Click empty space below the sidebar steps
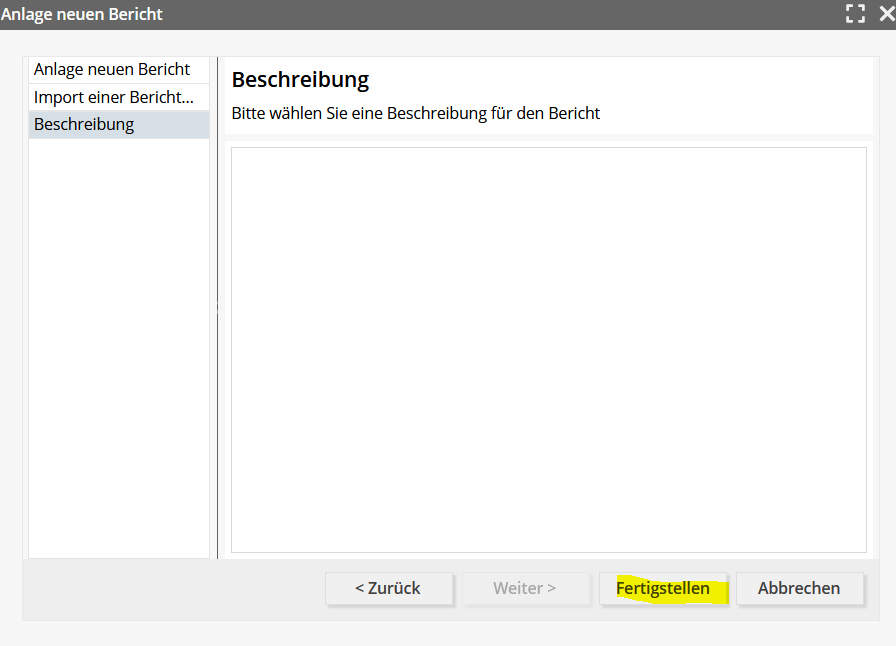896x646 pixels. click(x=118, y=350)
